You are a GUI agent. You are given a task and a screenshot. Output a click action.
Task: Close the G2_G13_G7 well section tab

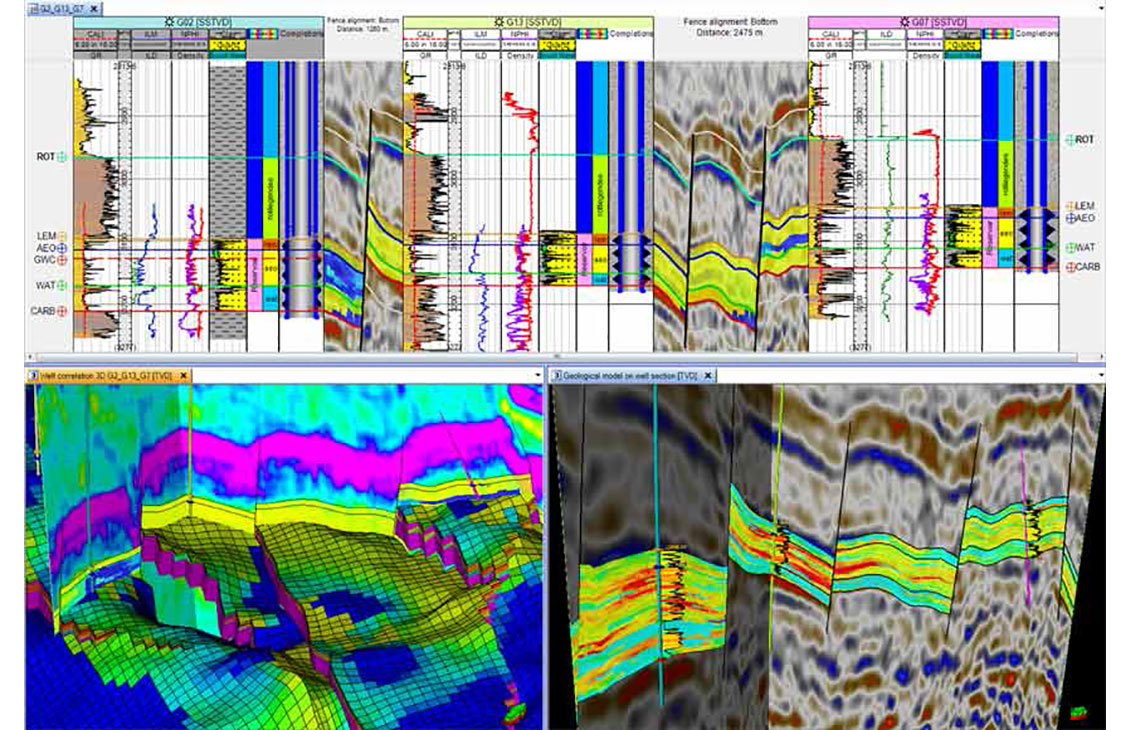click(x=93, y=8)
